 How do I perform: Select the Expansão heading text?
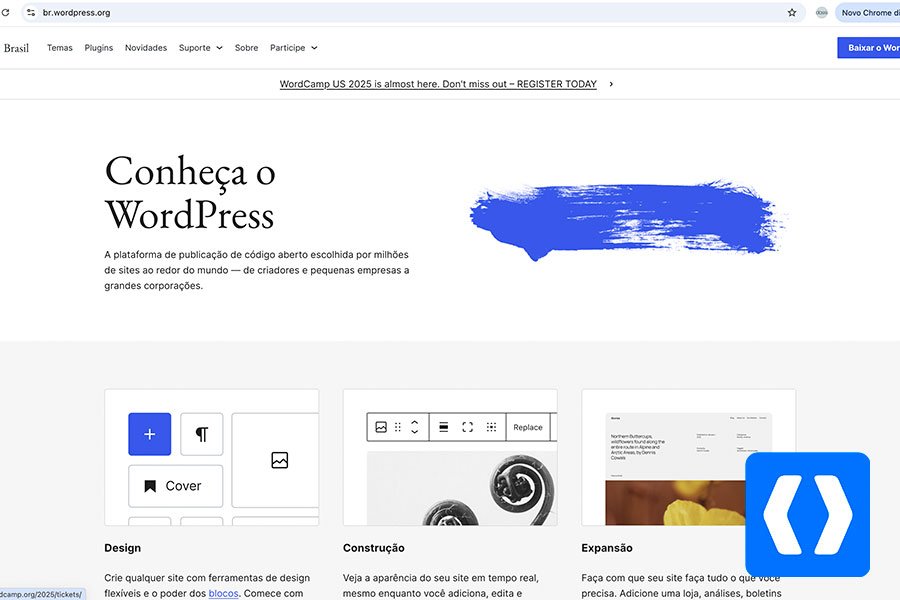tap(607, 548)
